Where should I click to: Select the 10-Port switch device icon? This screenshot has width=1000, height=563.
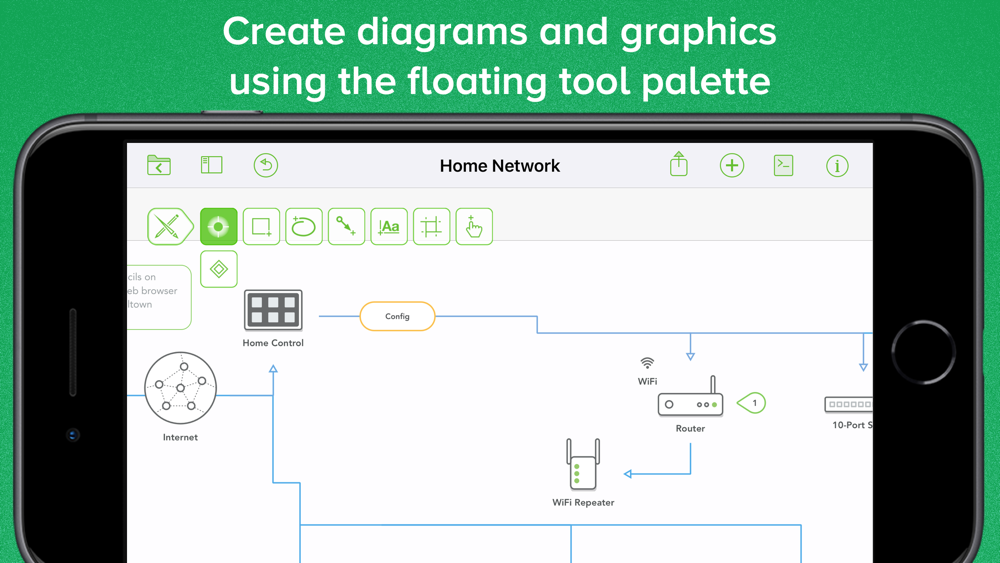(x=848, y=404)
